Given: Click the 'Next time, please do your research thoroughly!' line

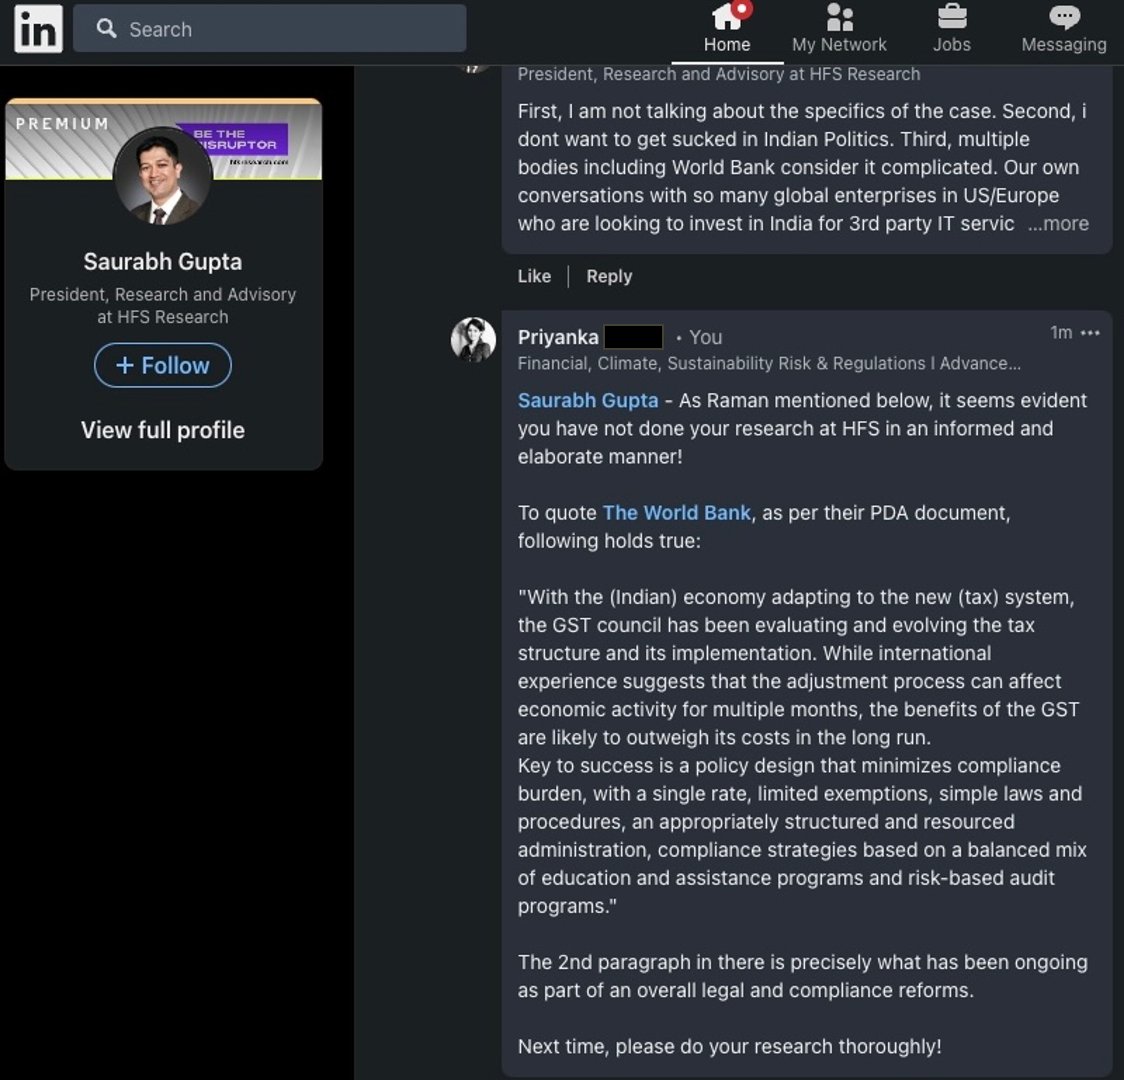Looking at the screenshot, I should [x=729, y=1047].
